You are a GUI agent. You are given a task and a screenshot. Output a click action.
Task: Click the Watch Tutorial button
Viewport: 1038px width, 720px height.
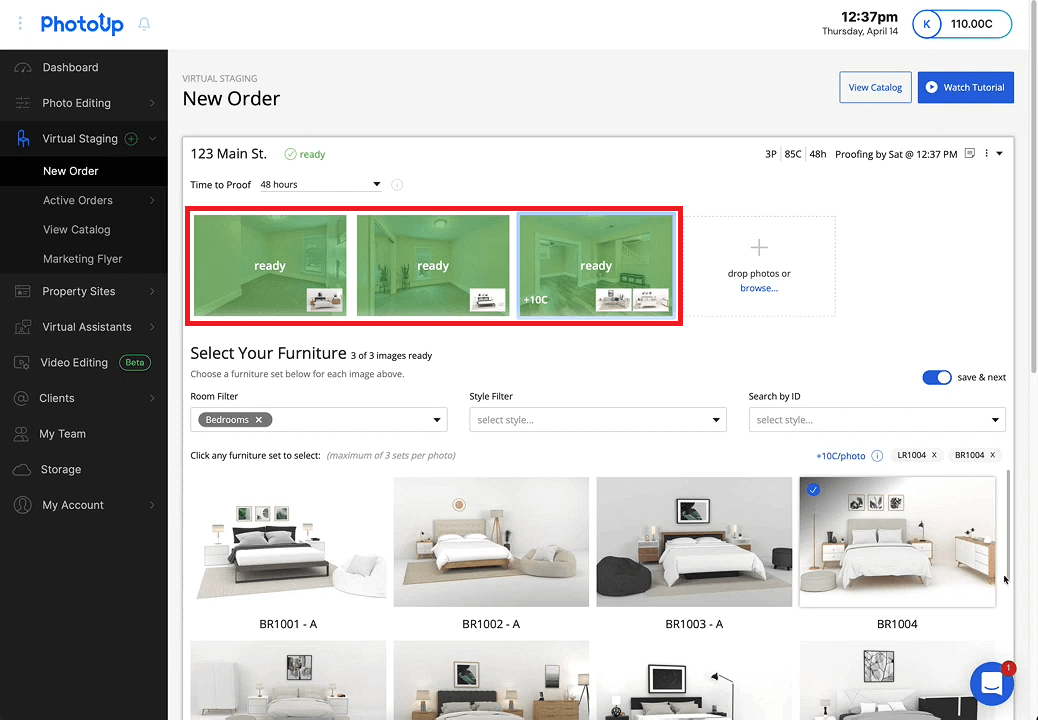tap(965, 87)
